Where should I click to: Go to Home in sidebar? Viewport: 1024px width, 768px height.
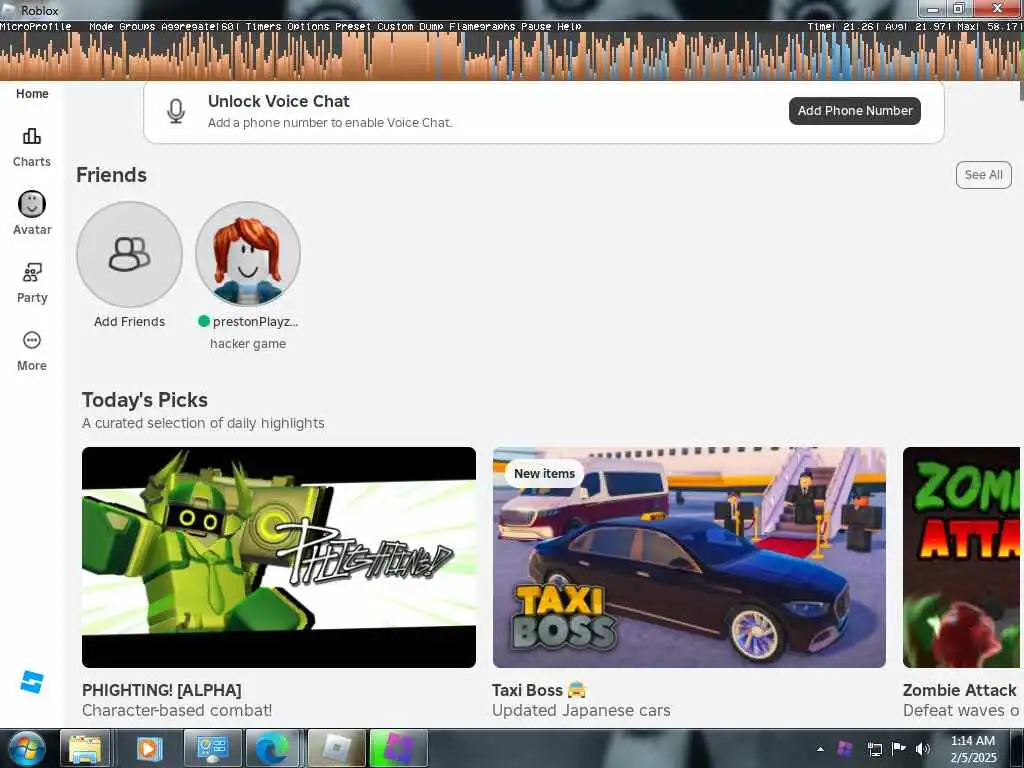32,94
